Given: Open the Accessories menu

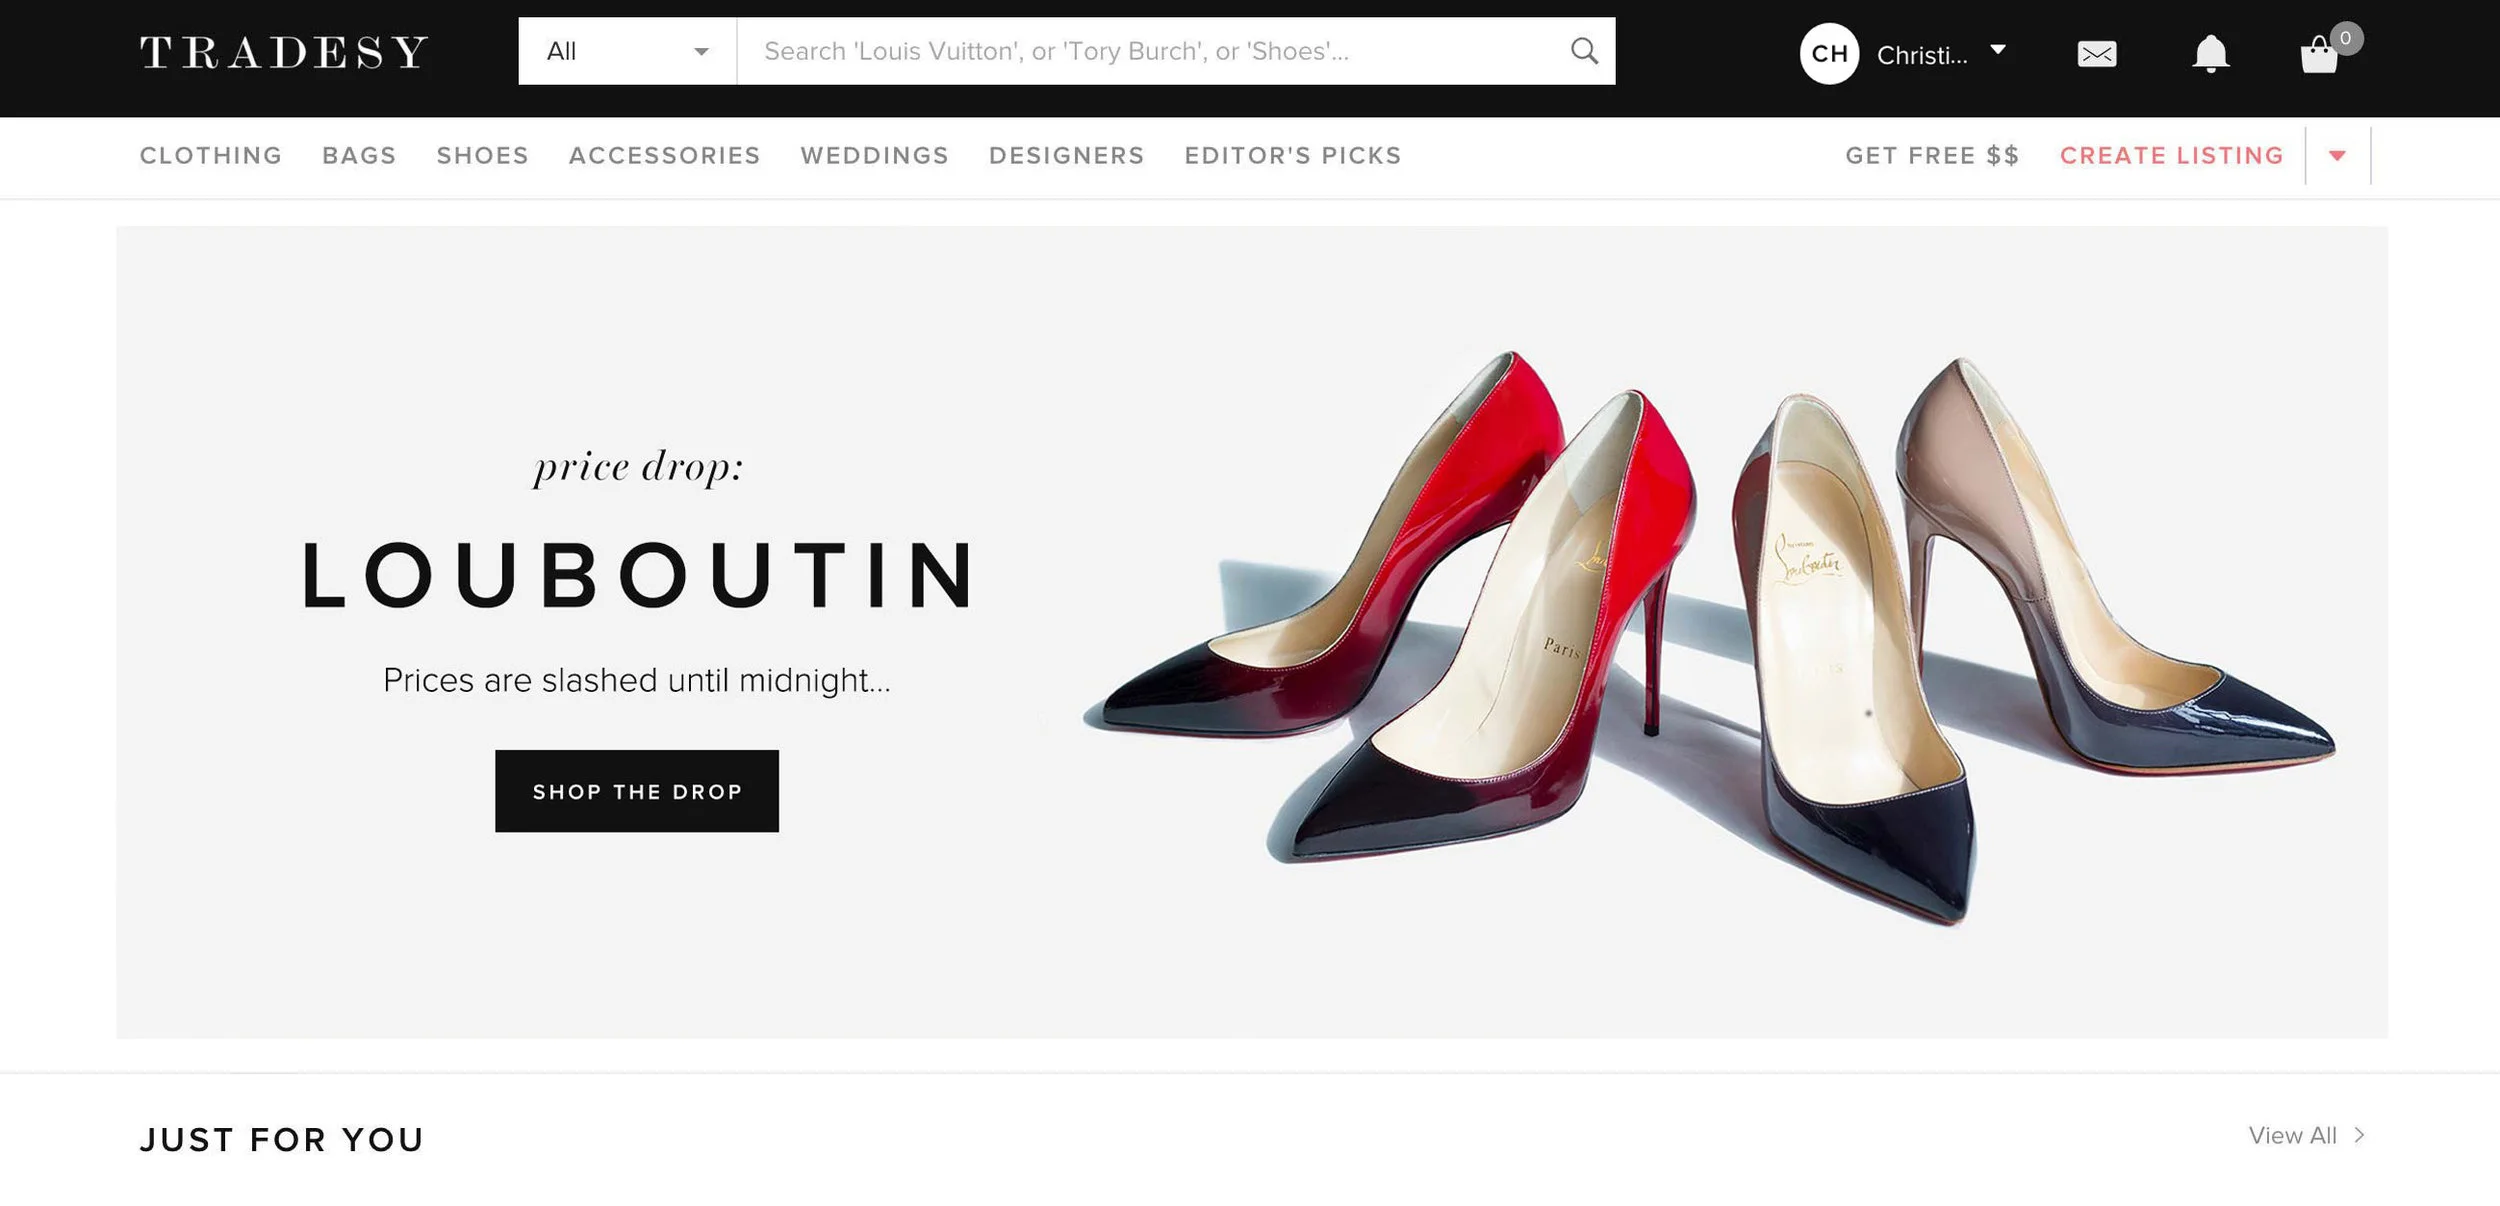Looking at the screenshot, I should 664,156.
